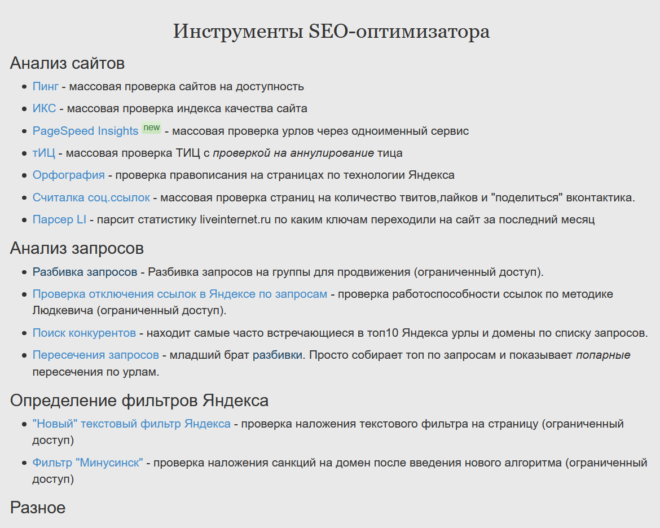Click the green "new" badge beside PageSpeed Insights

[151, 128]
